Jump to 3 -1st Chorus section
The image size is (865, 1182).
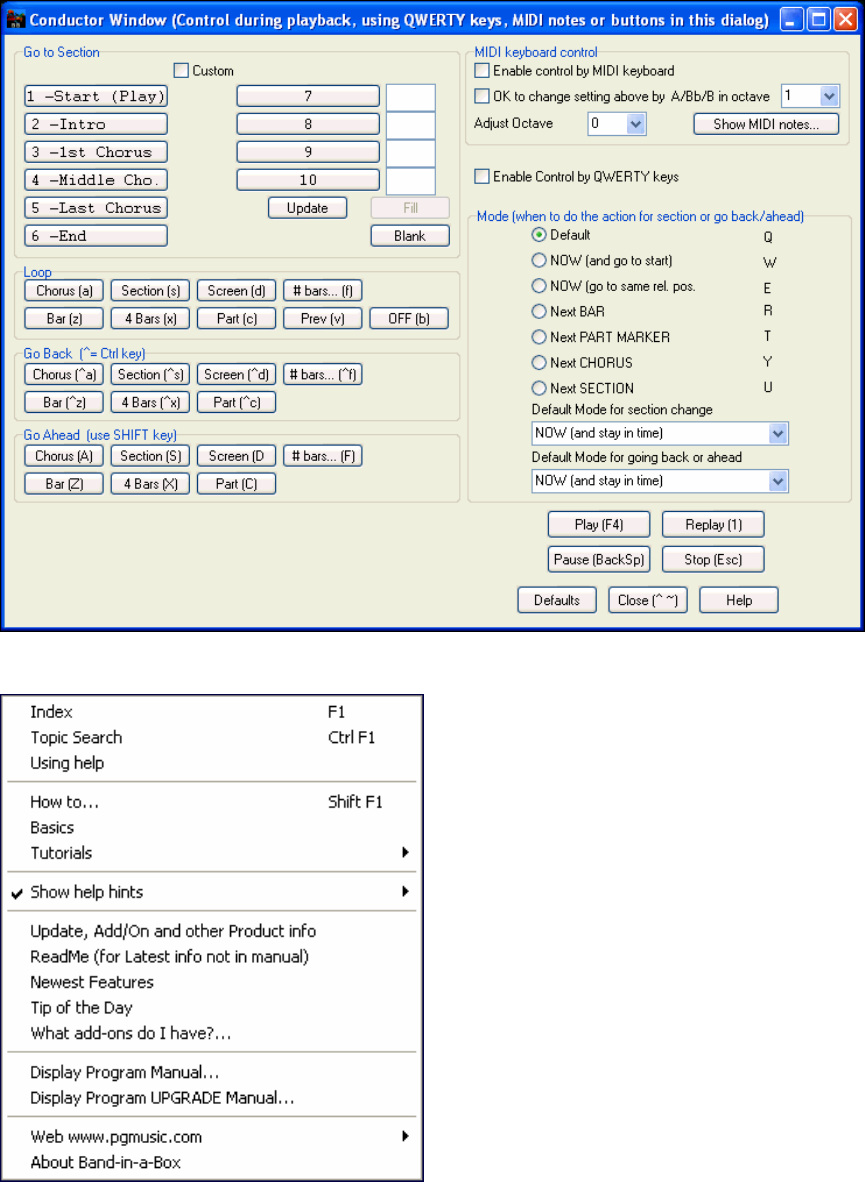[96, 152]
